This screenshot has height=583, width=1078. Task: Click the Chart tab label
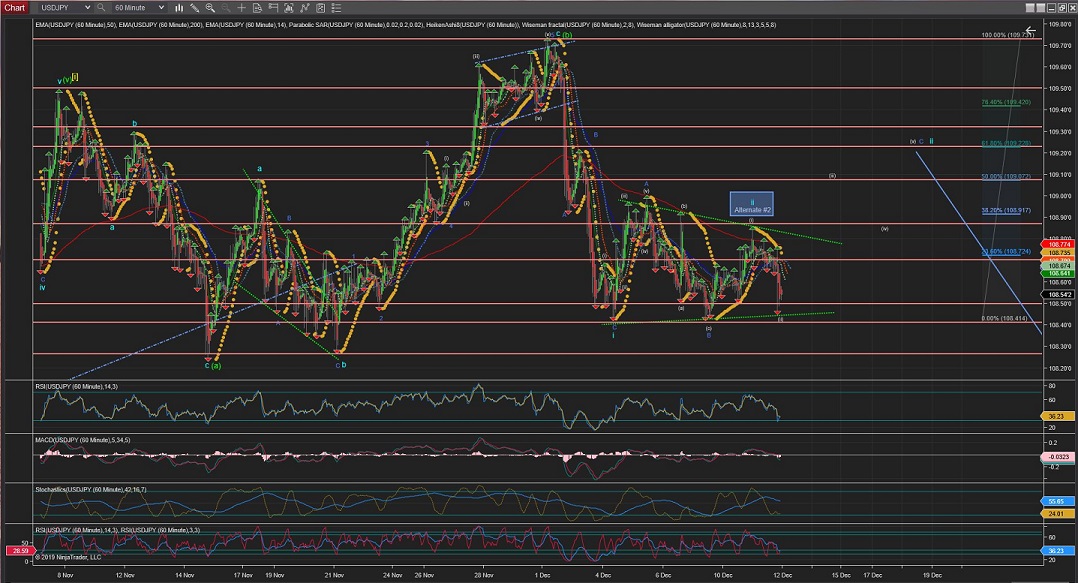(14, 8)
